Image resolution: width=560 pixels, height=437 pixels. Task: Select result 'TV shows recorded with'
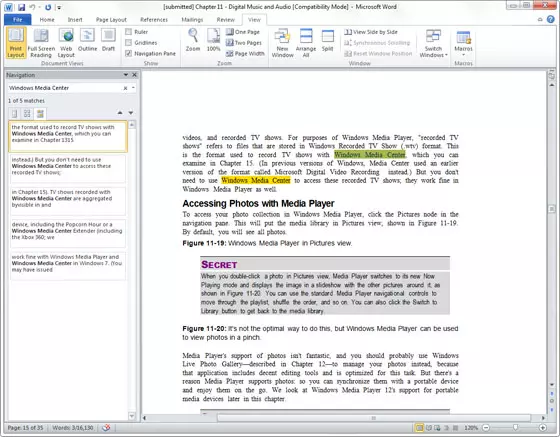(x=68, y=201)
